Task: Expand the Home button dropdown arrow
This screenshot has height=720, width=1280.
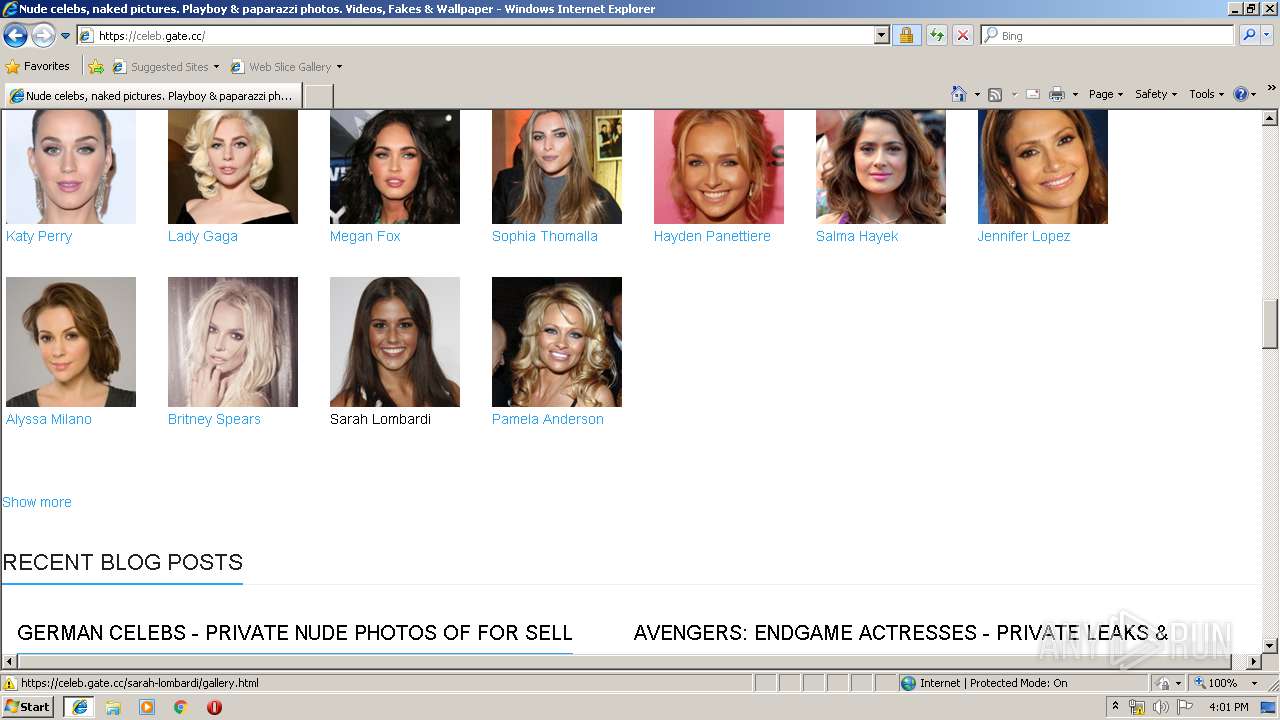Action: pos(977,94)
